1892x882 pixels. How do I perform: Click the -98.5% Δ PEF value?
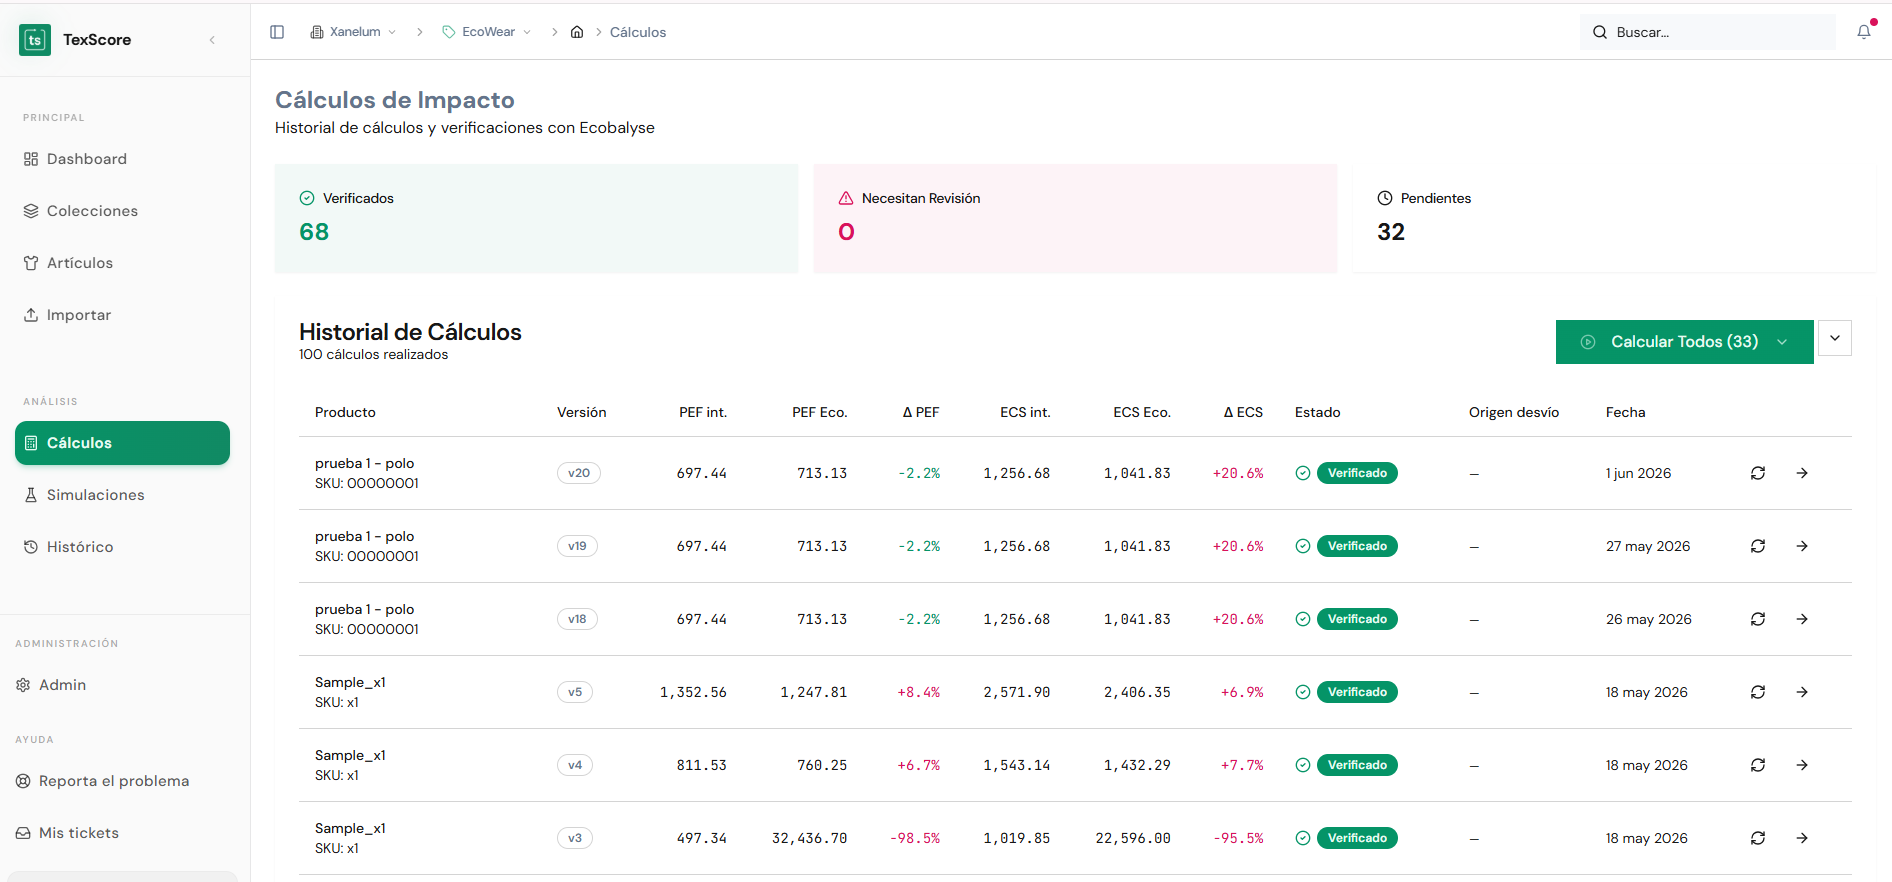(x=915, y=838)
